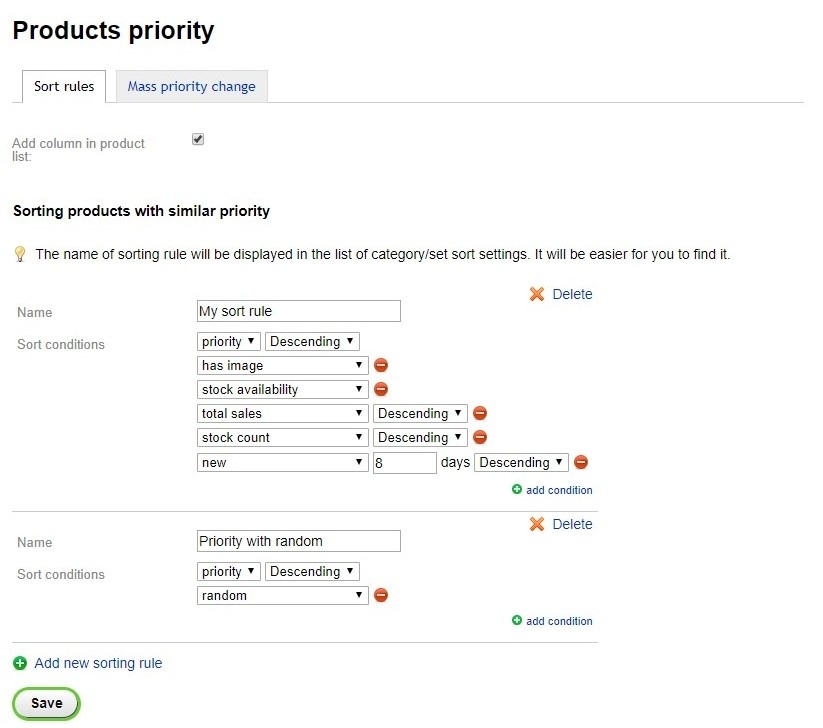Change the 'stock count' Descending order dropdown

[x=419, y=438]
